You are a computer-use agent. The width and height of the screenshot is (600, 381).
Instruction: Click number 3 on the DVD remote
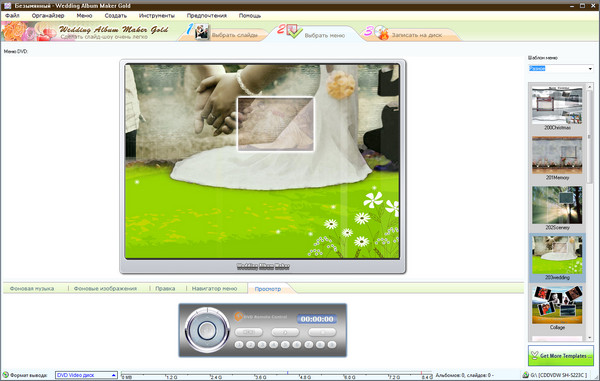(262, 345)
